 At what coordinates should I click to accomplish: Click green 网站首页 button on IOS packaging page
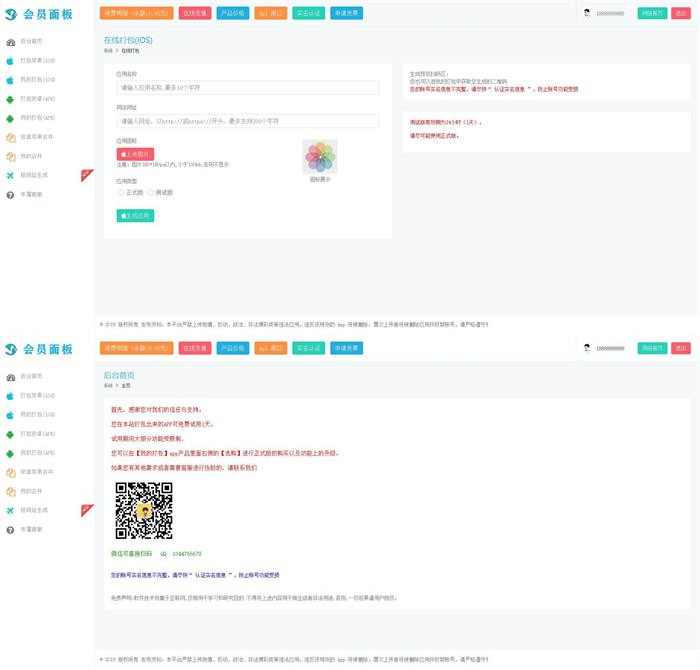click(652, 13)
